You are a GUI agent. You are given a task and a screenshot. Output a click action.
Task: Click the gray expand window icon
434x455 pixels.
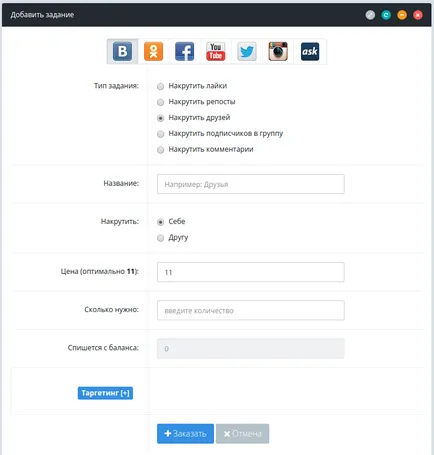(370, 15)
